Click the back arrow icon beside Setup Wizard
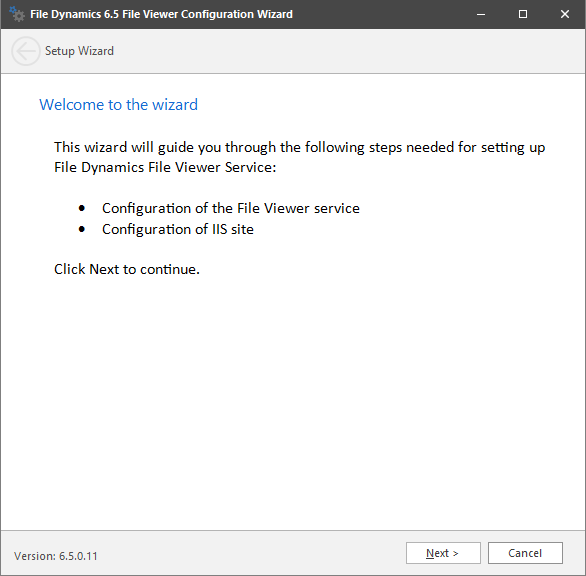This screenshot has height=576, width=586. 25,51
